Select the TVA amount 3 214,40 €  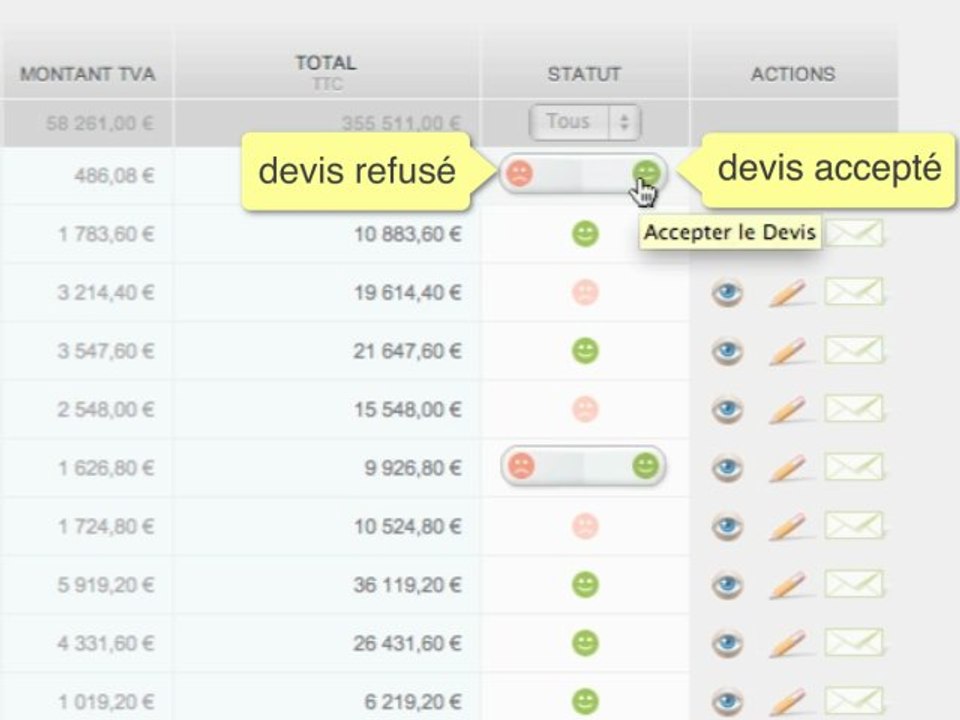pos(106,292)
